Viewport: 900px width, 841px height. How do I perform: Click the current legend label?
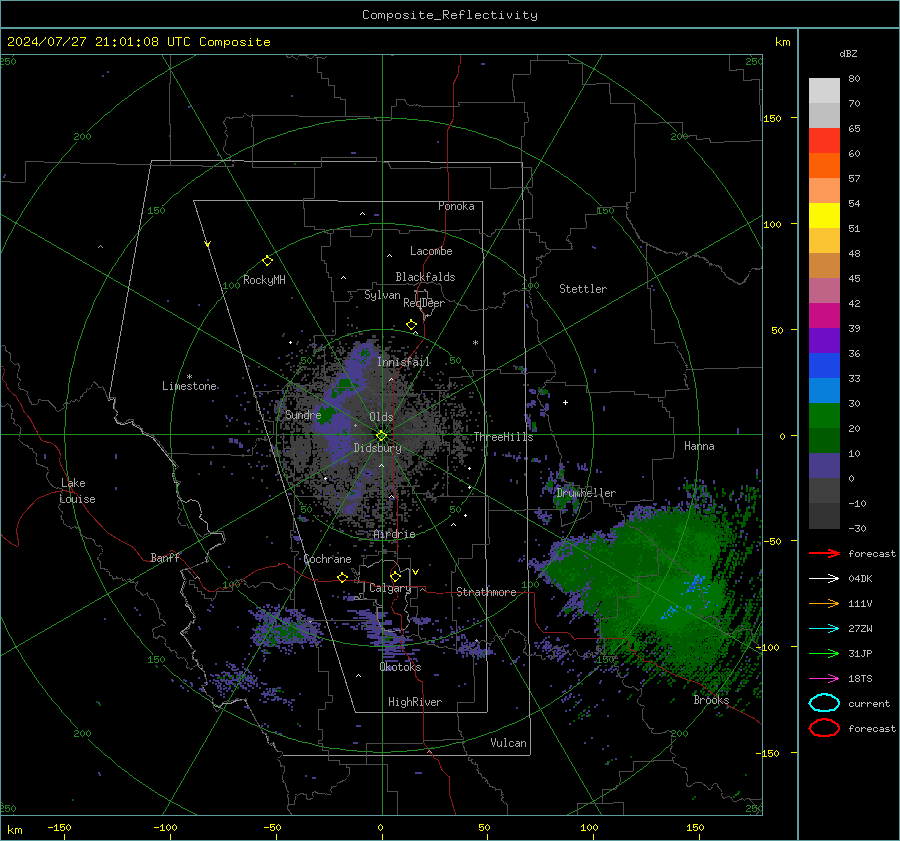(869, 703)
